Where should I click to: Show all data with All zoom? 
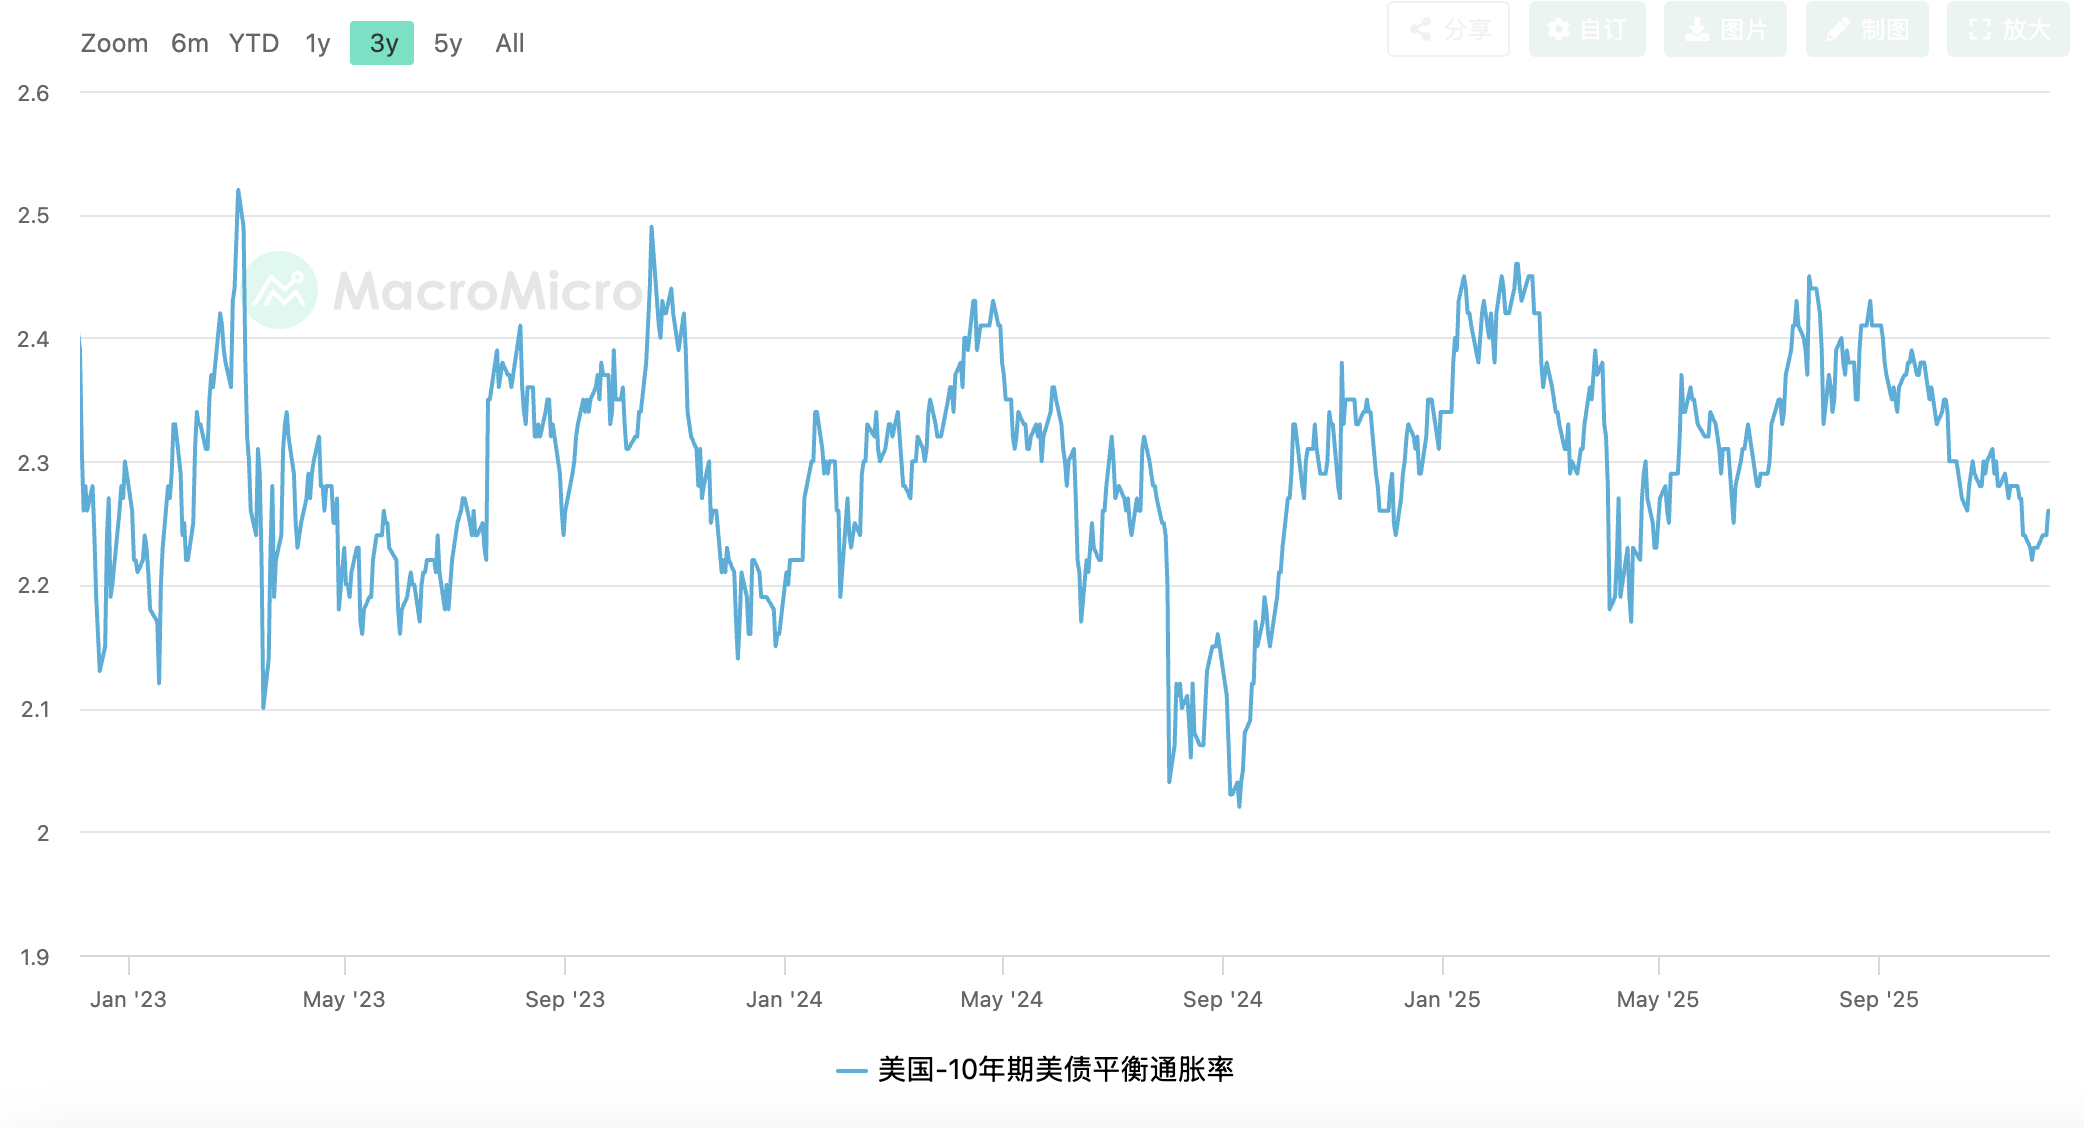(x=509, y=43)
